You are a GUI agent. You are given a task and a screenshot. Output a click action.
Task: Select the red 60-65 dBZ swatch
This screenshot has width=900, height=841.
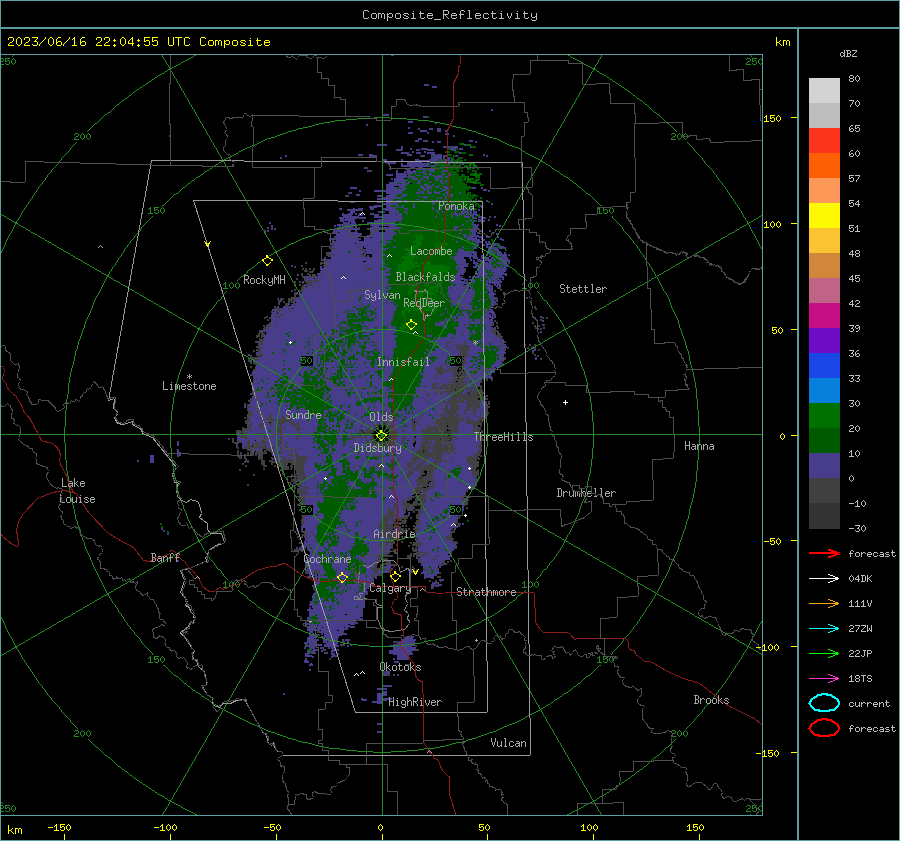[x=824, y=141]
